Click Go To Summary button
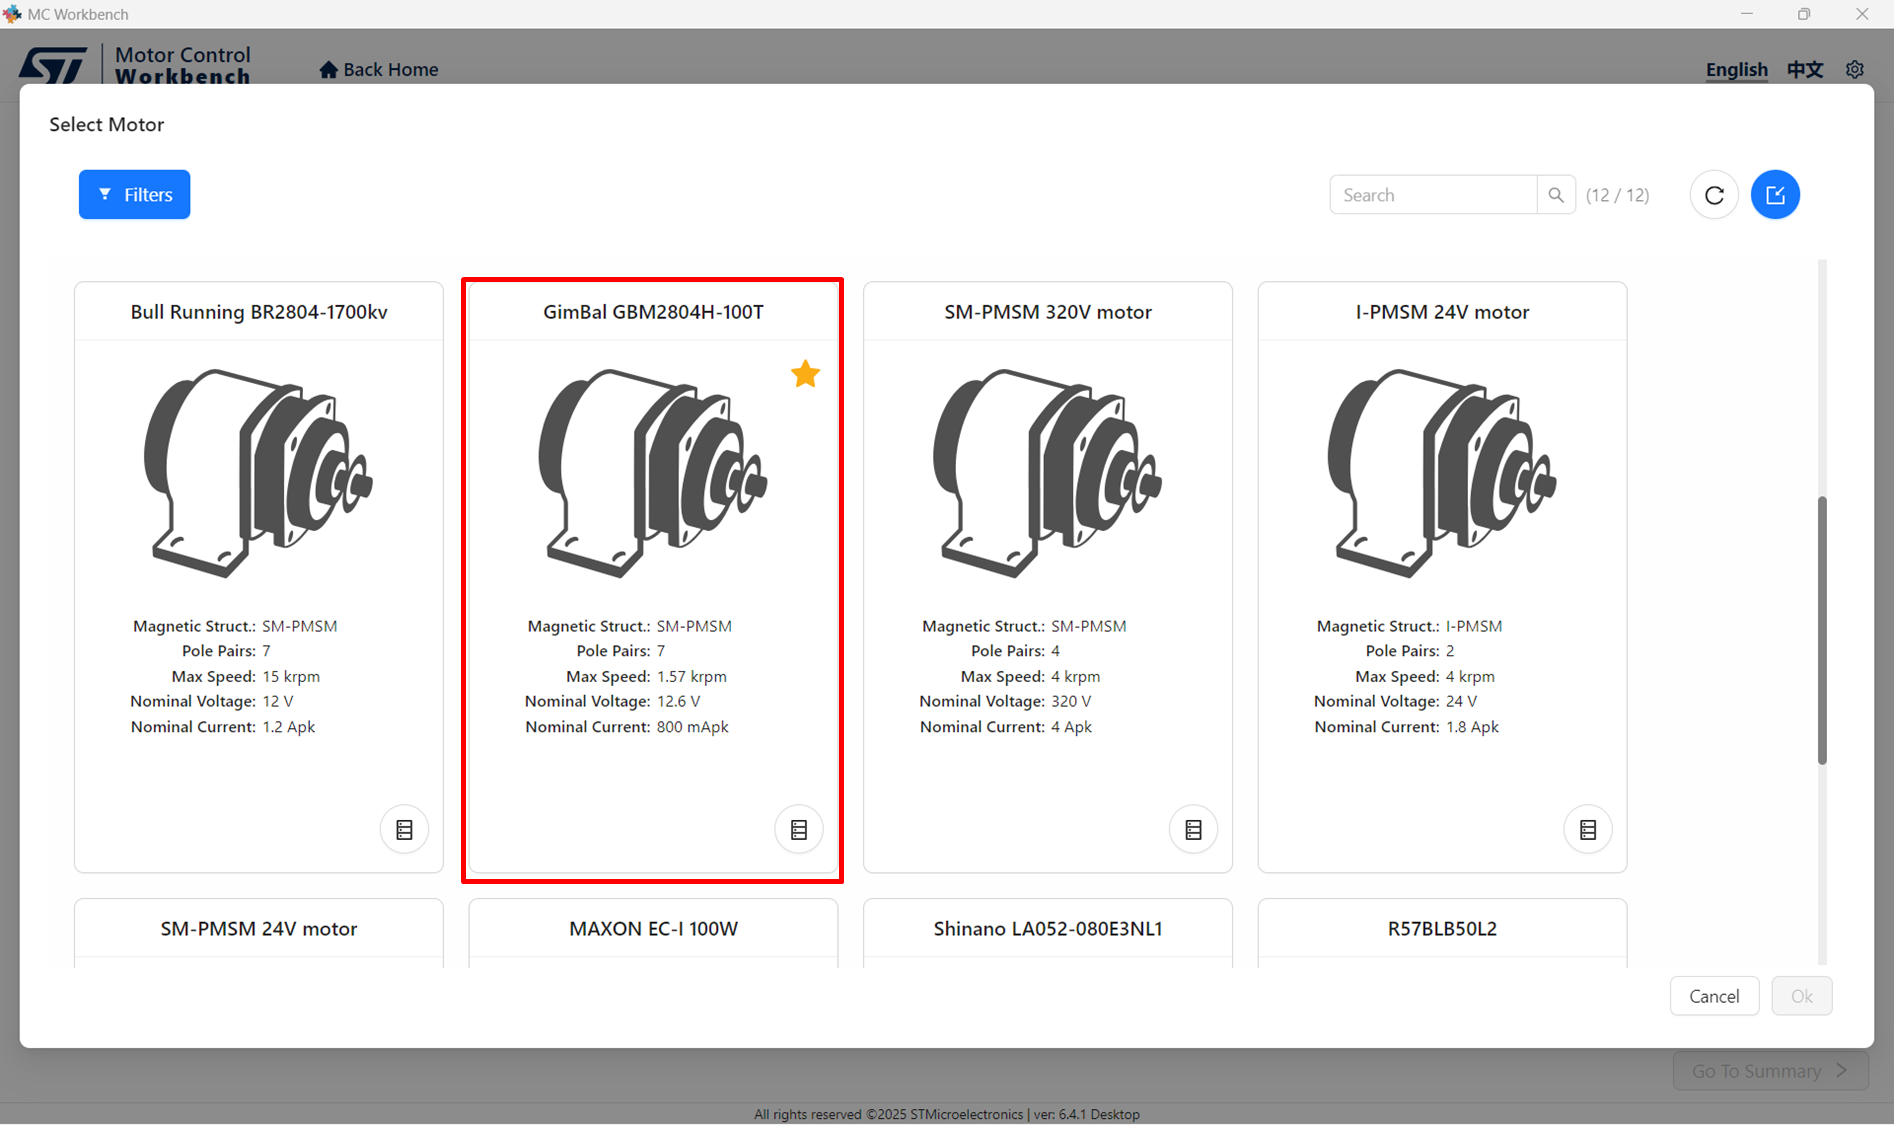The height and width of the screenshot is (1125, 1894). point(1770,1071)
